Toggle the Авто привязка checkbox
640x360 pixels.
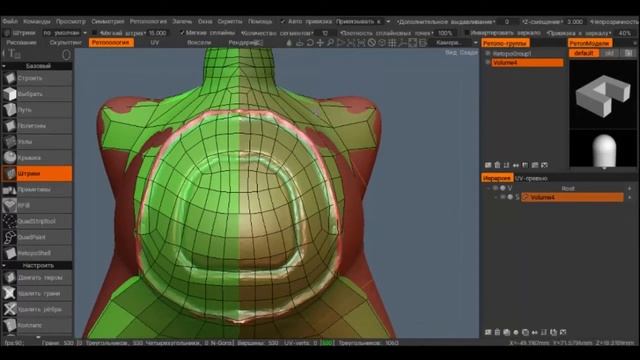click(283, 21)
